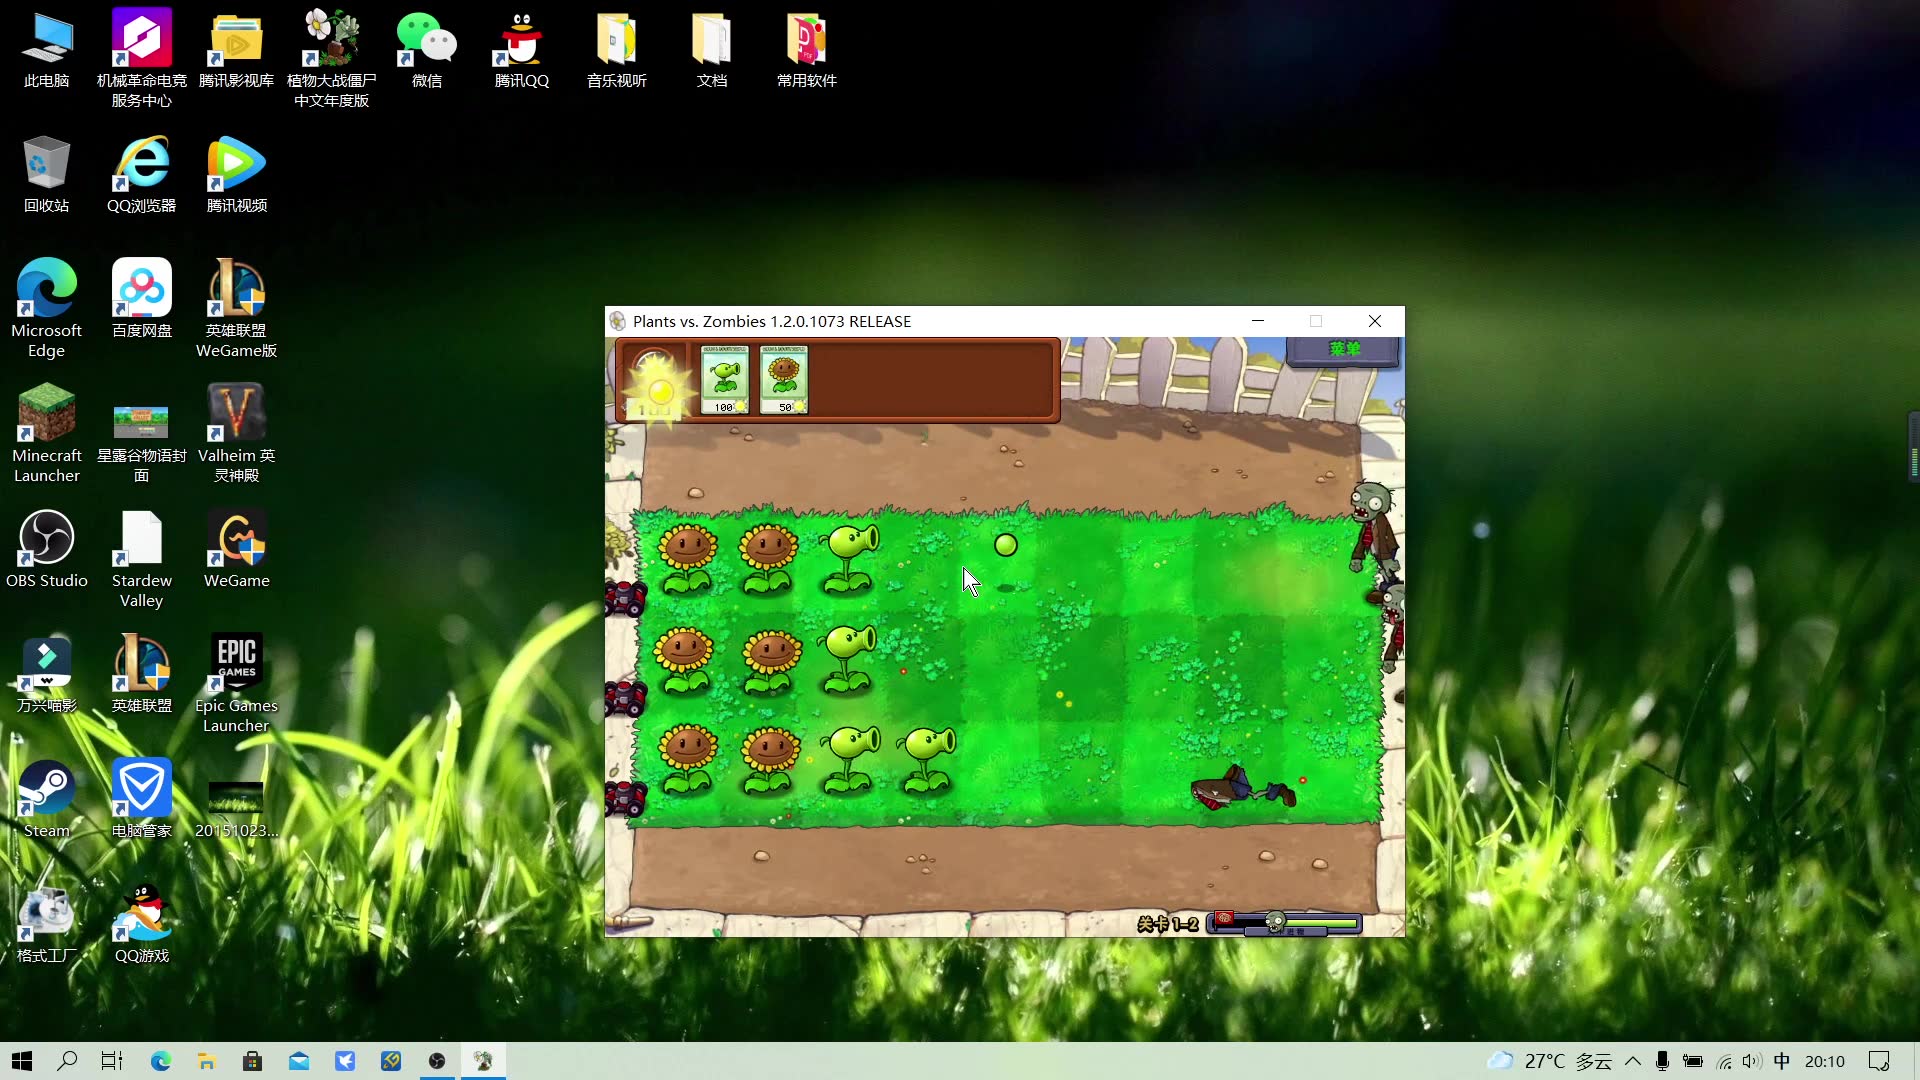Click the Plants vs. Zombies window title bar
1920x1080 pixels.
point(1005,321)
